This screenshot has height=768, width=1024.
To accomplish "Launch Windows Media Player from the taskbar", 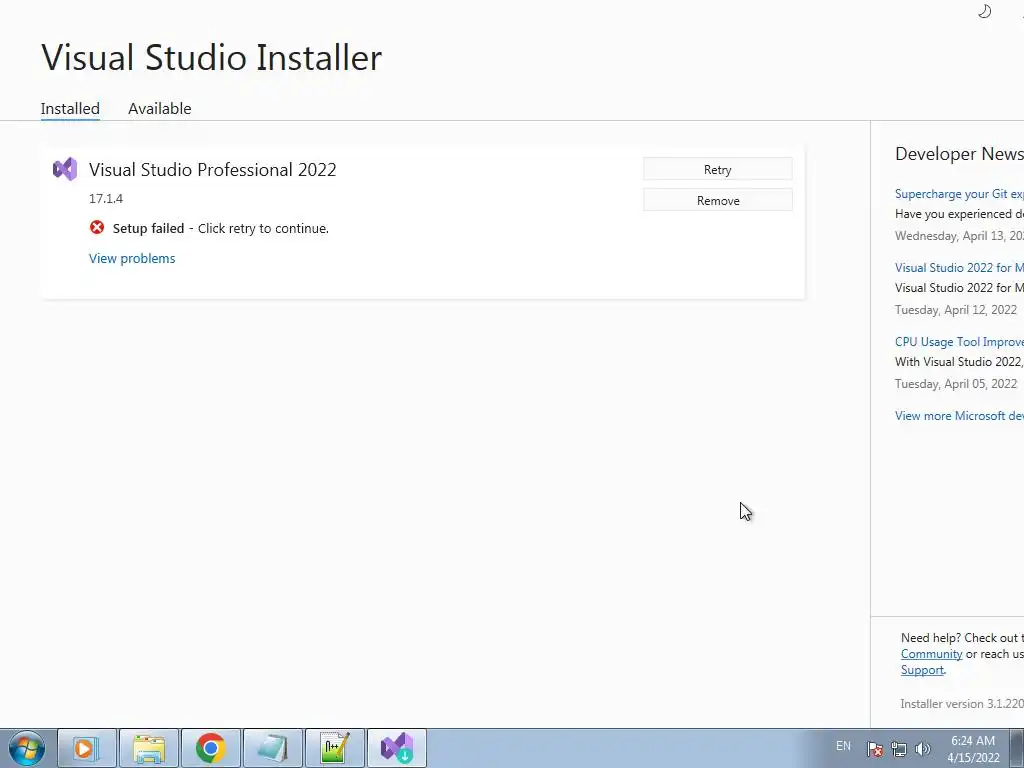I will coord(87,748).
